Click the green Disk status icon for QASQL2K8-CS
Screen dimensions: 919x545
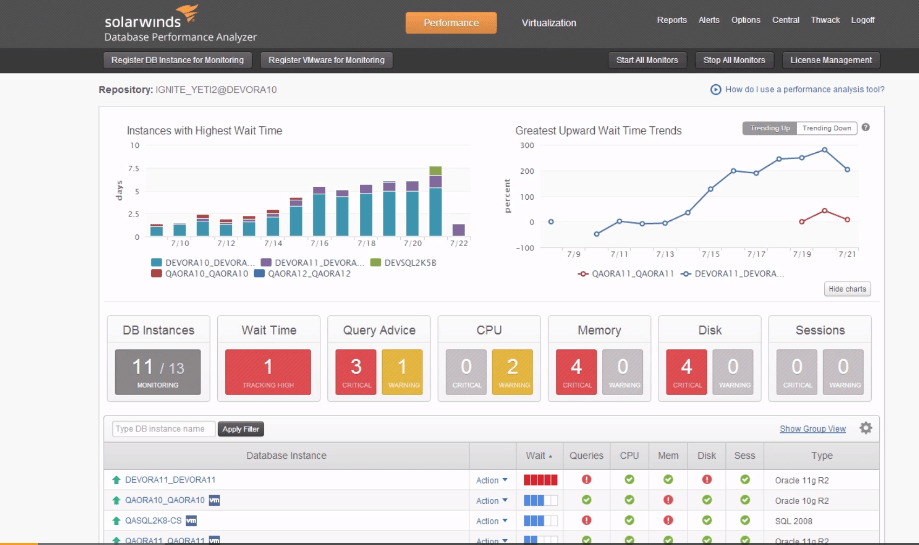coord(707,520)
